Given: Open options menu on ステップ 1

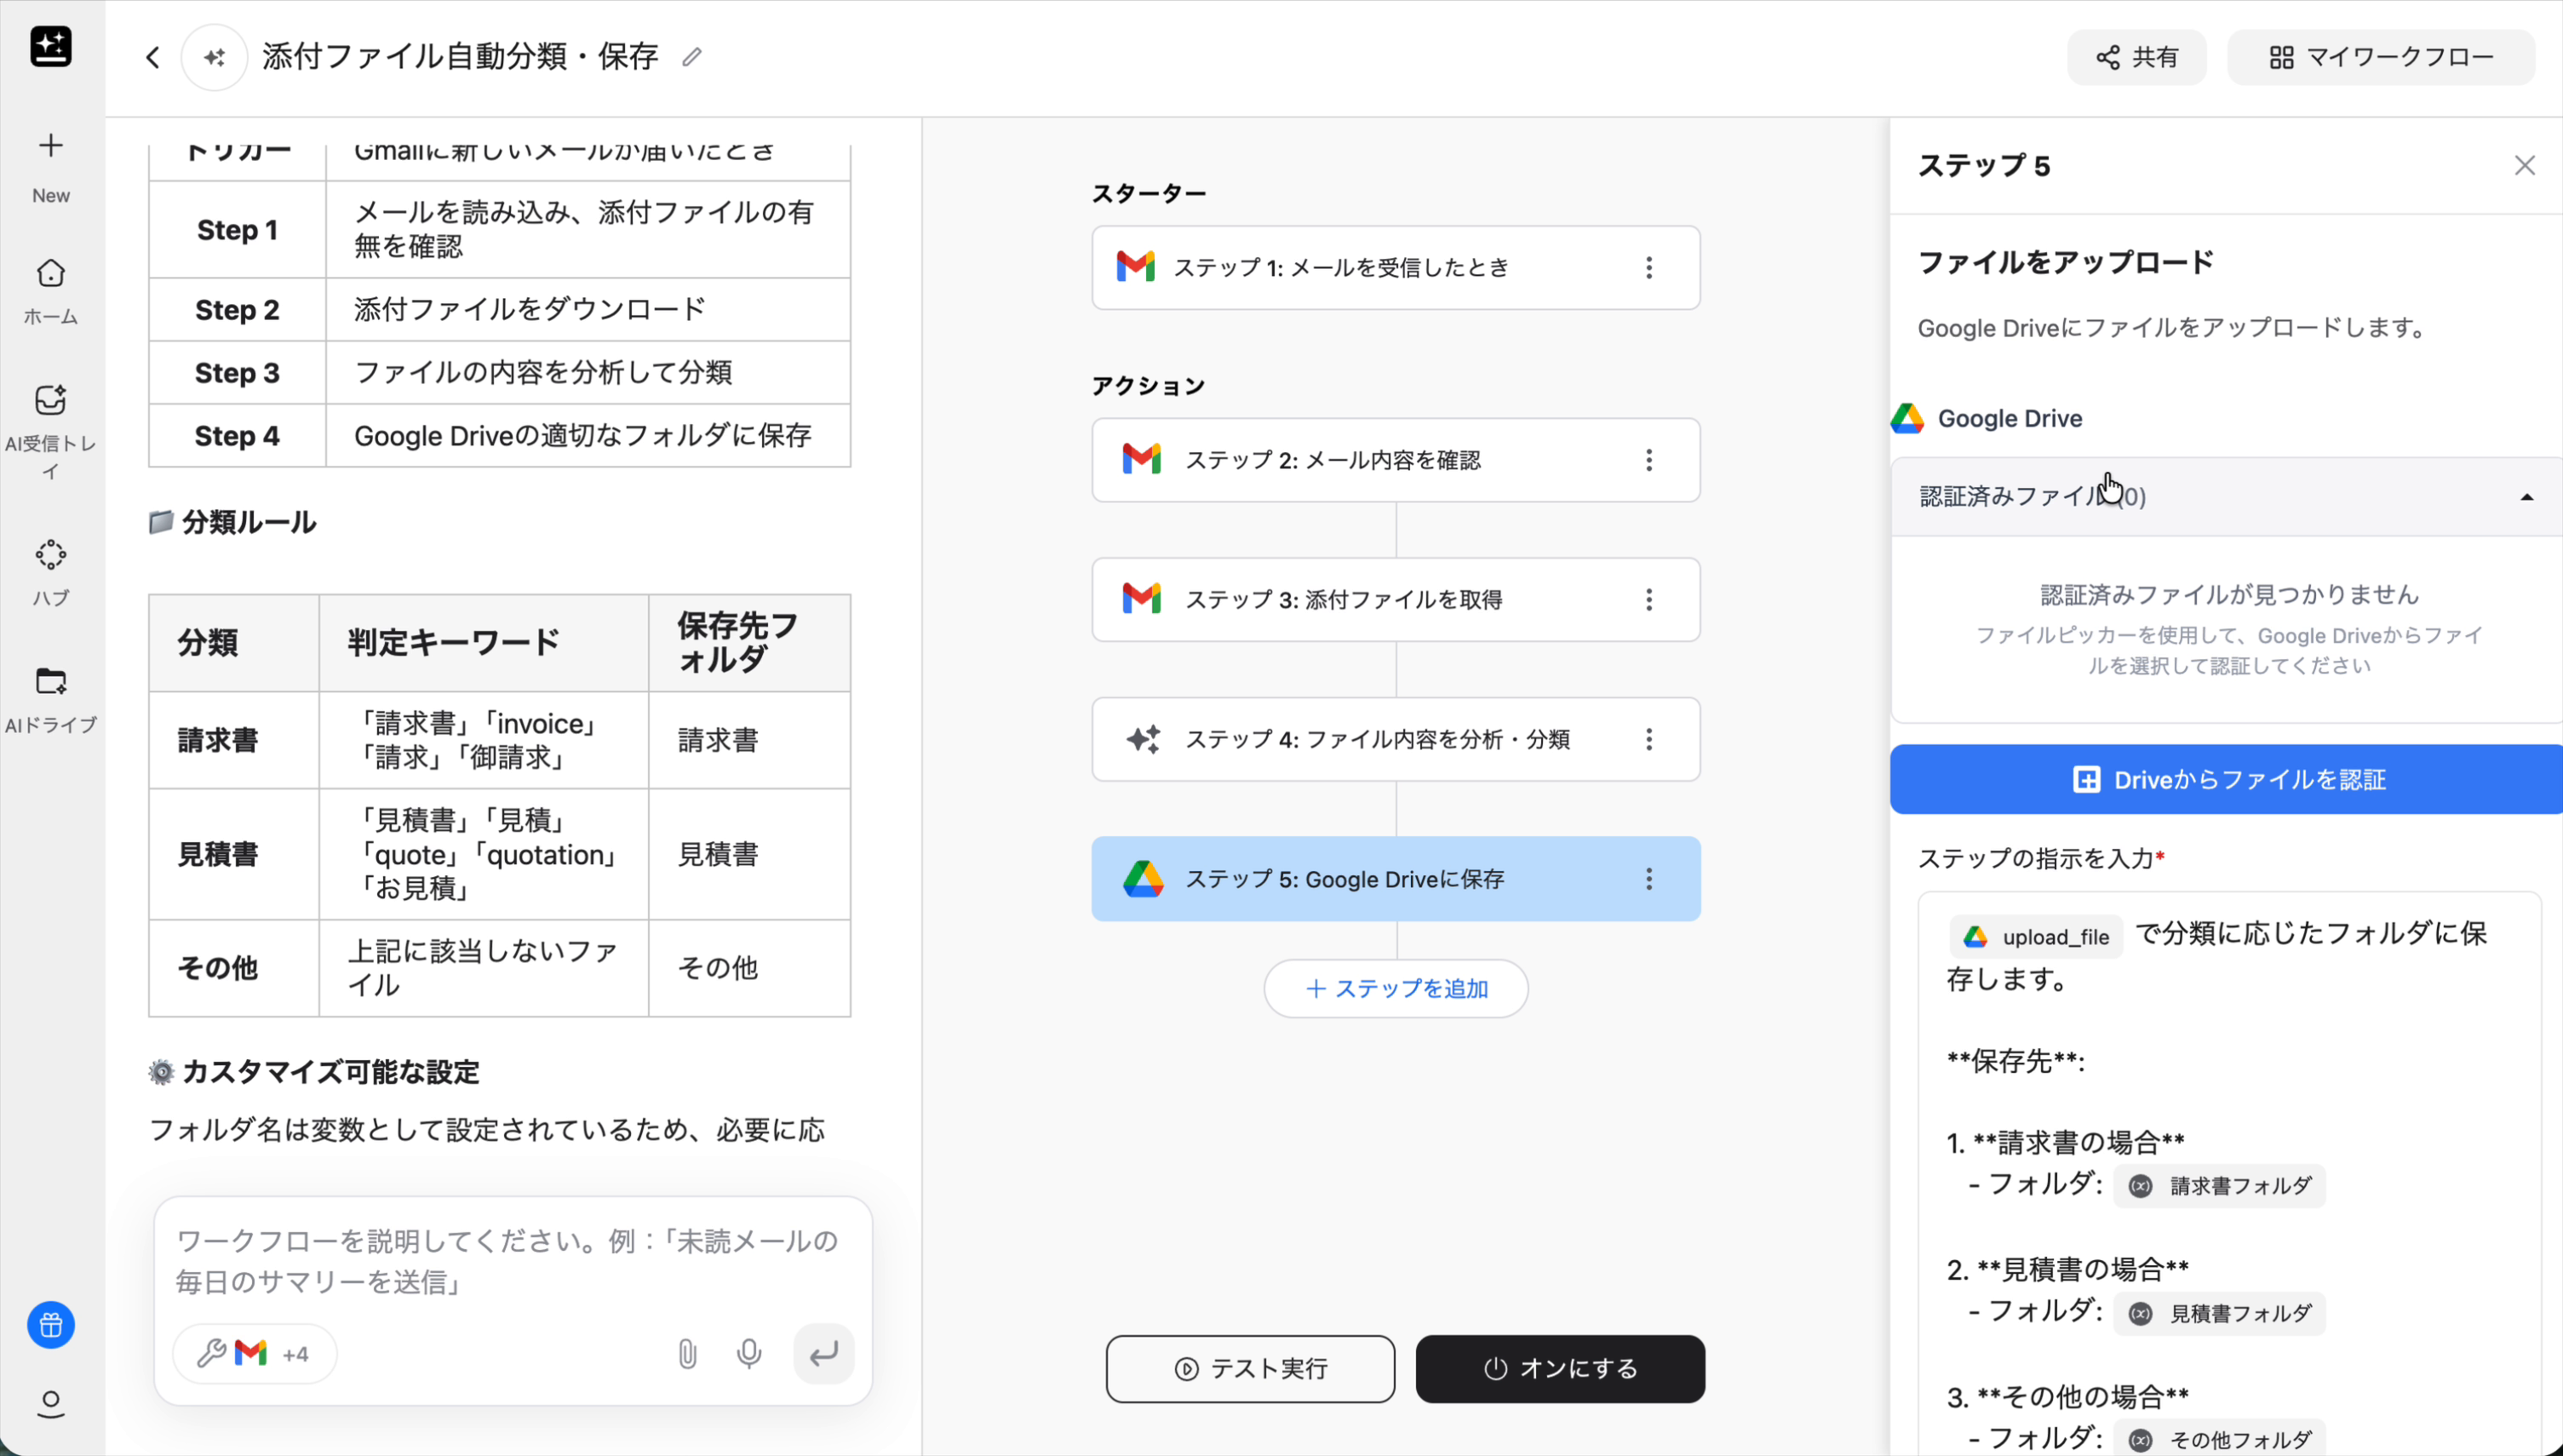Looking at the screenshot, I should (1649, 267).
